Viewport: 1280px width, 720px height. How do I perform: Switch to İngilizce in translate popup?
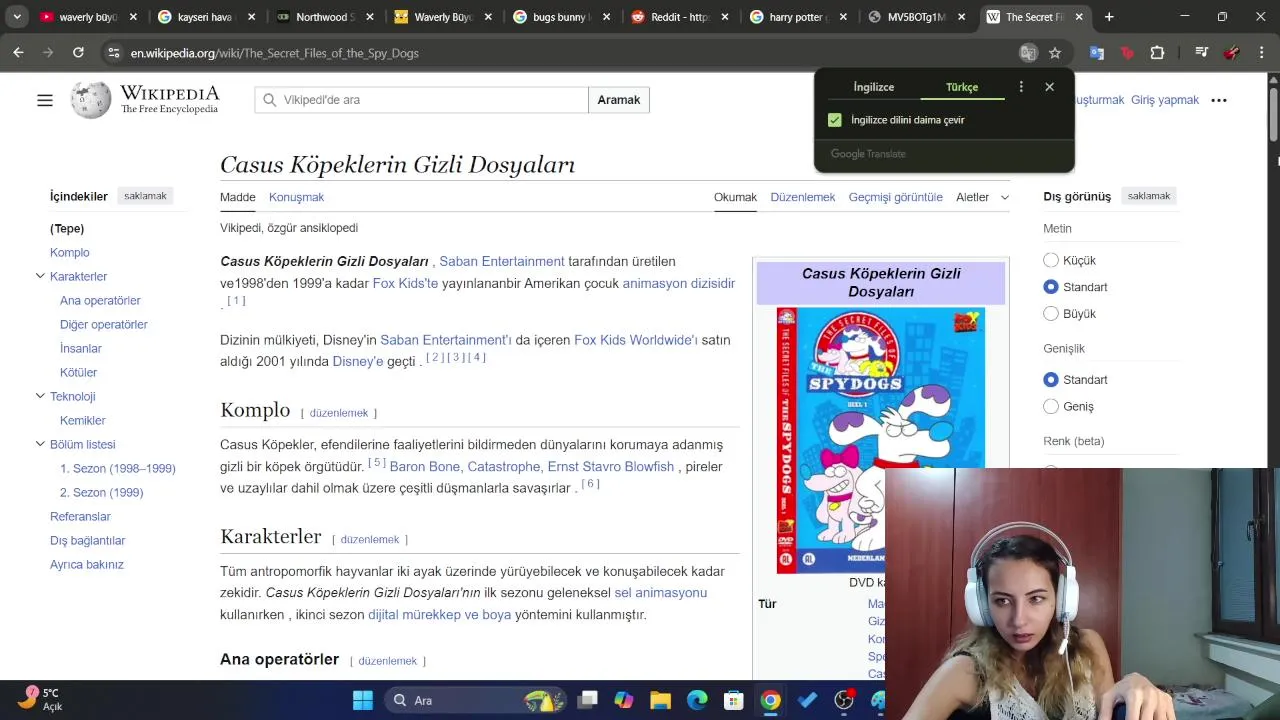(874, 87)
